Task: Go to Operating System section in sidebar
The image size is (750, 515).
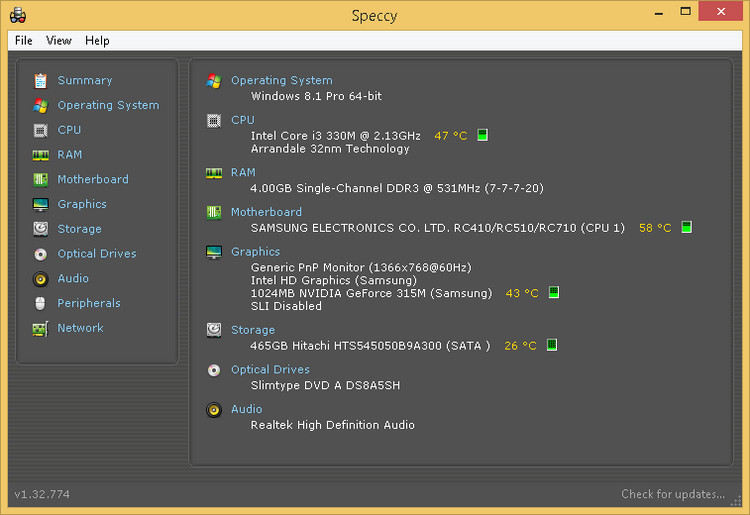Action: pos(108,105)
